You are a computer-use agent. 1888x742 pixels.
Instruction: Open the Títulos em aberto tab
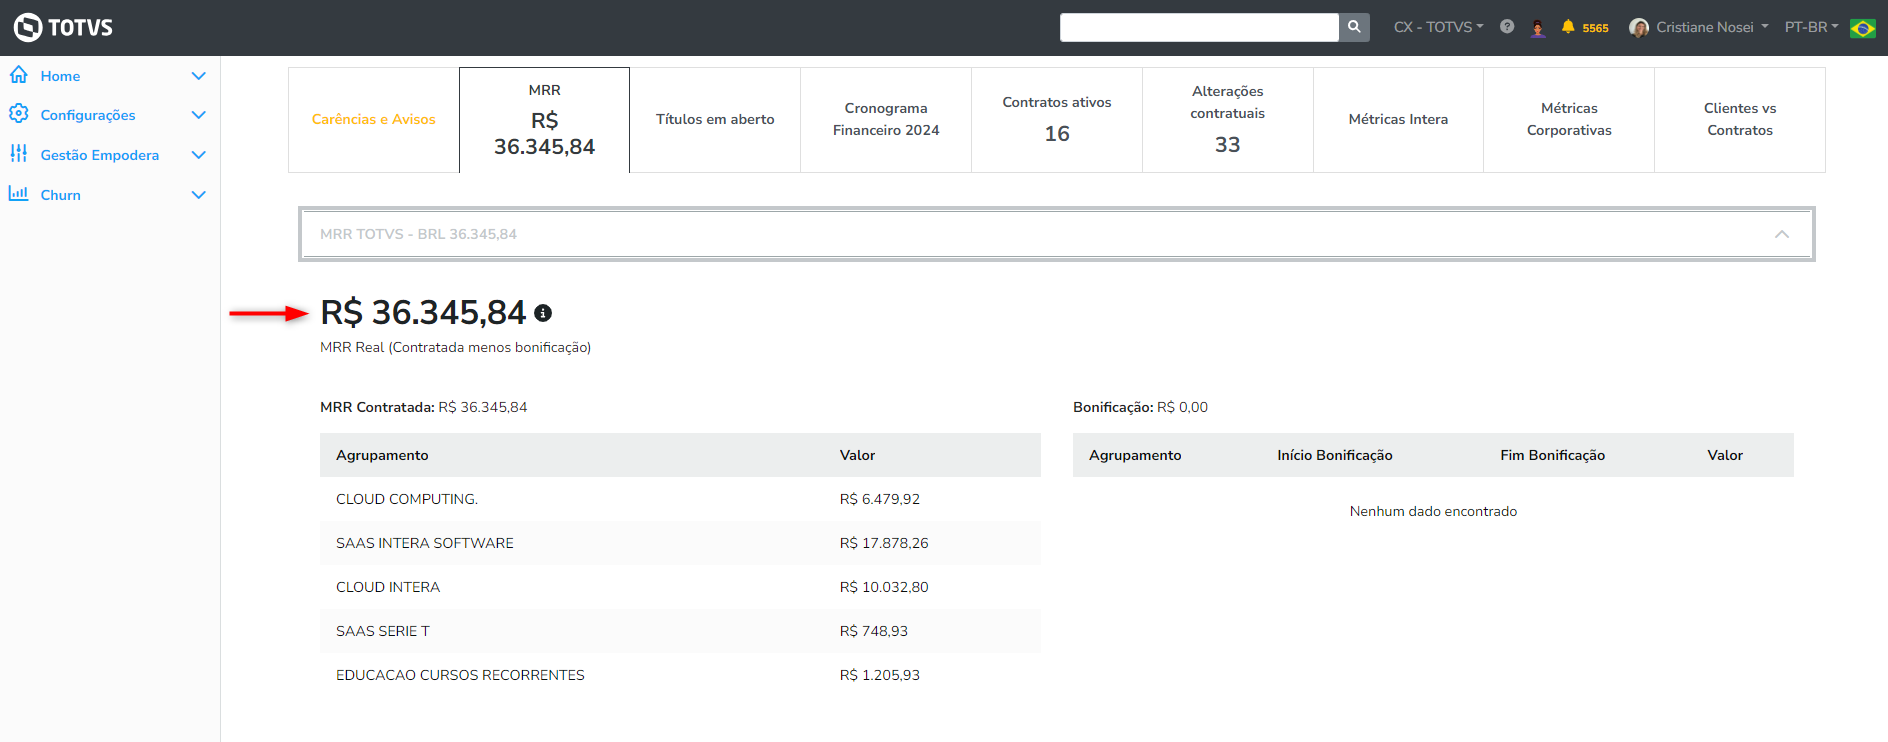[x=715, y=120]
